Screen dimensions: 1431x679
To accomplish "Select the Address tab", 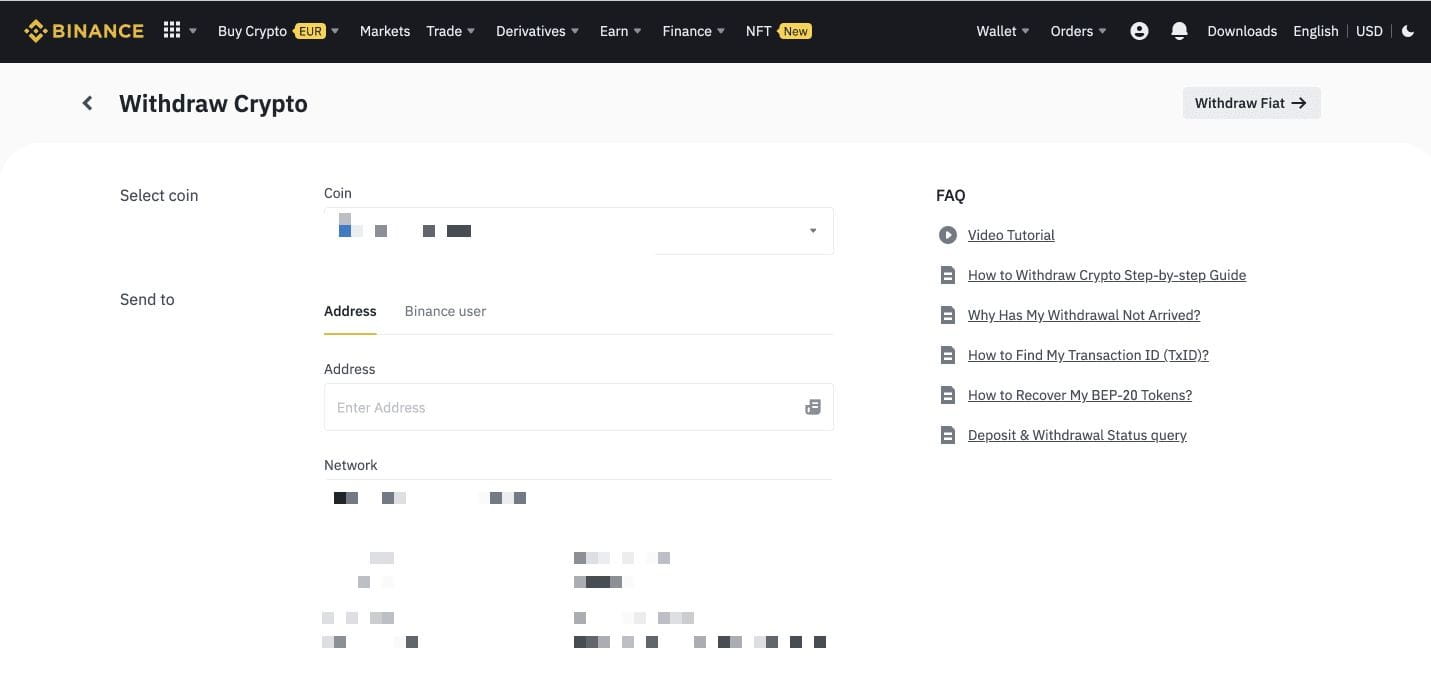I will coord(350,311).
